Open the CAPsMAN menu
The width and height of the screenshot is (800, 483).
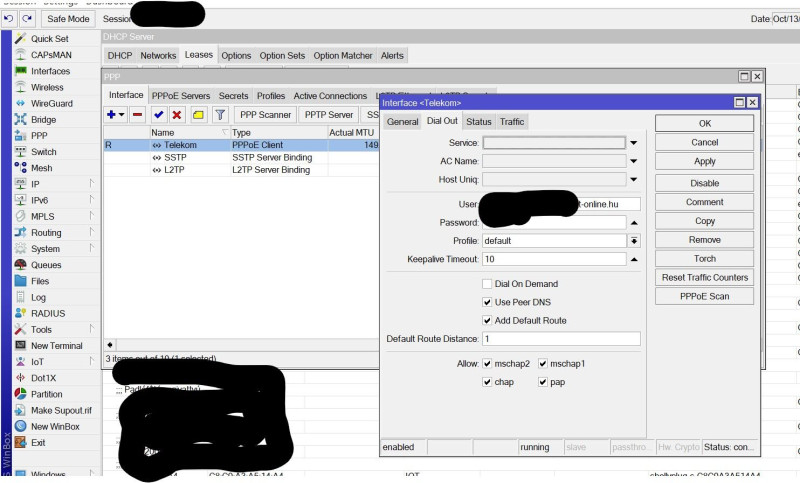tap(51, 55)
